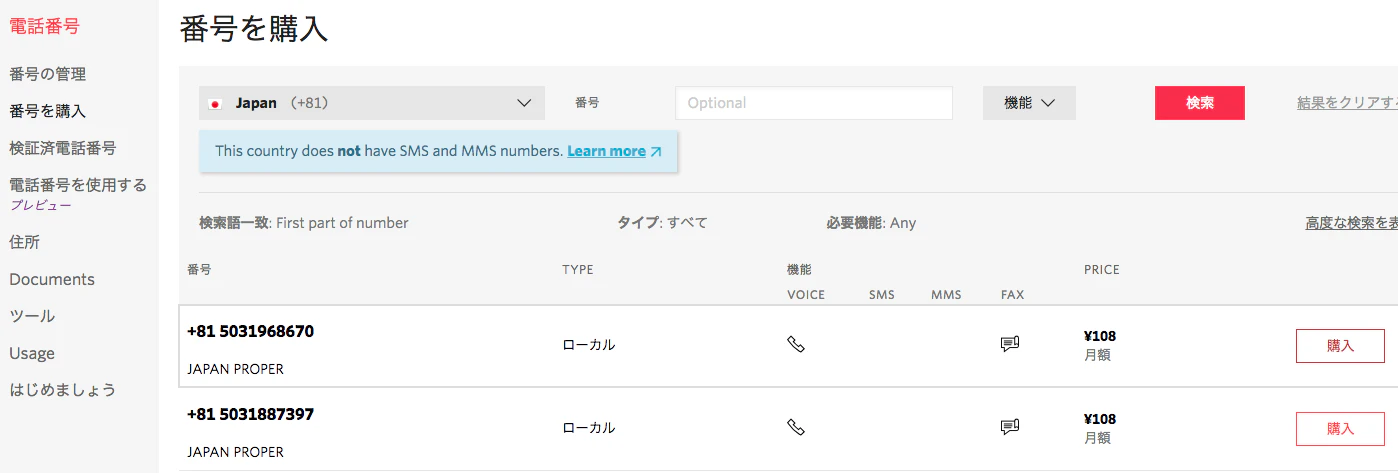Viewport: 1398px width, 473px height.
Task: Click 必要機能: Any filter text
Action: [x=871, y=223]
